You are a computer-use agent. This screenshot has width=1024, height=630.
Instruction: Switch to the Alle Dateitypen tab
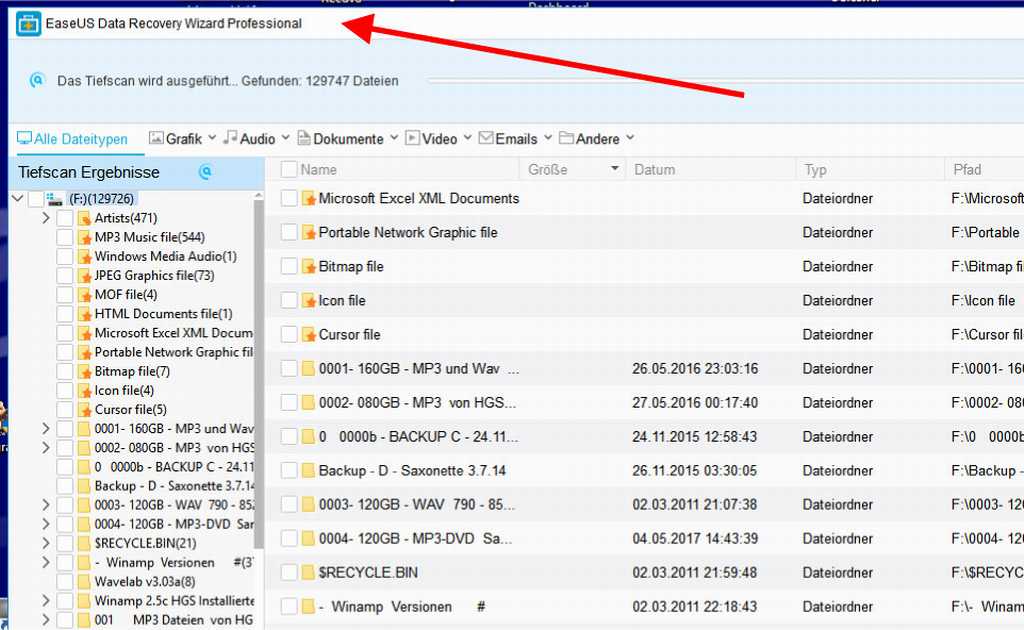click(72, 139)
